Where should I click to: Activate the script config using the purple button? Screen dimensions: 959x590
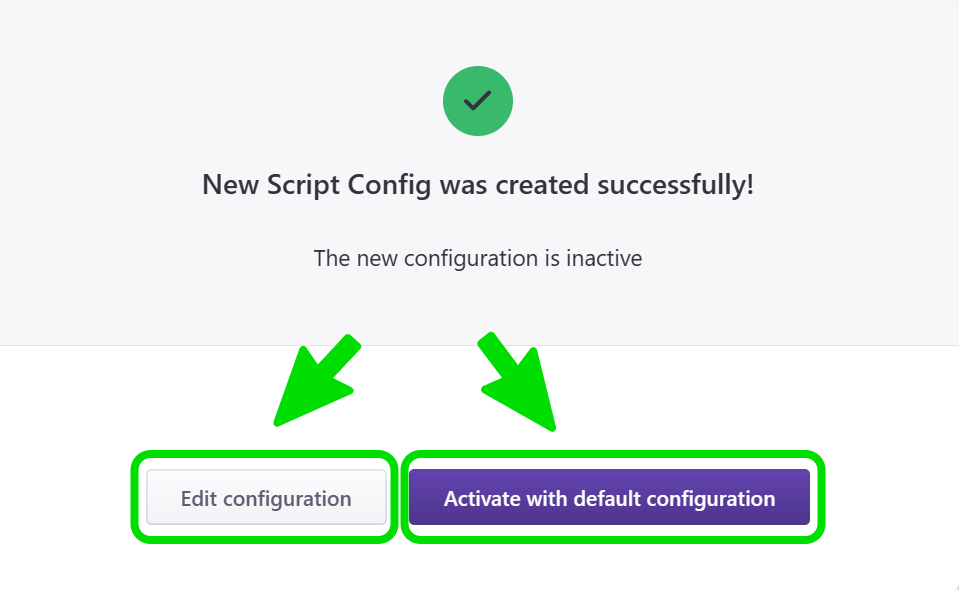[609, 498]
